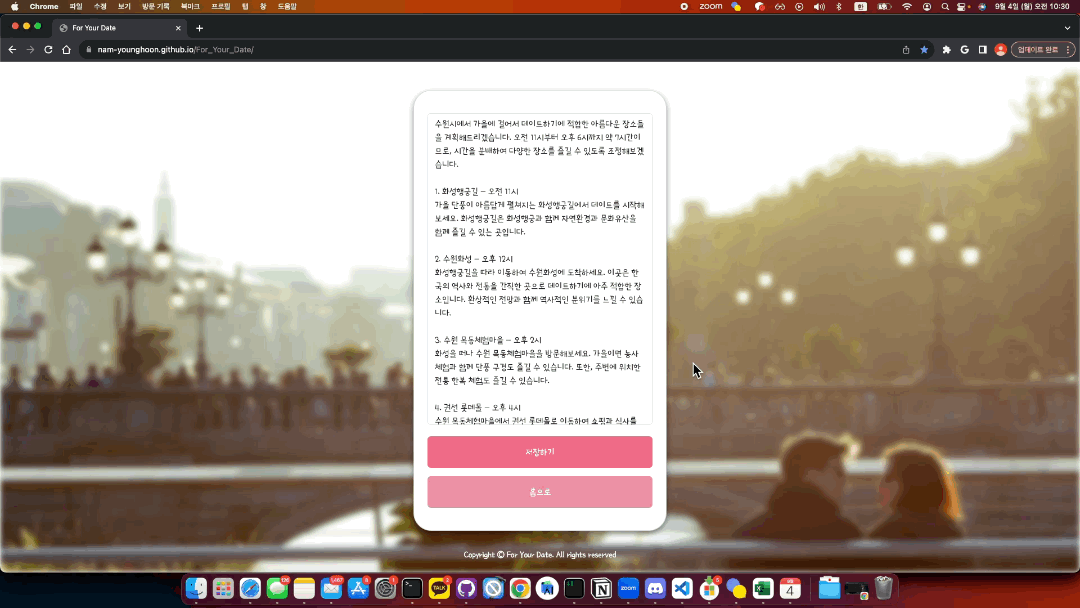Open Discord from the Dock
Image resolution: width=1080 pixels, height=608 pixels.
[x=655, y=588]
